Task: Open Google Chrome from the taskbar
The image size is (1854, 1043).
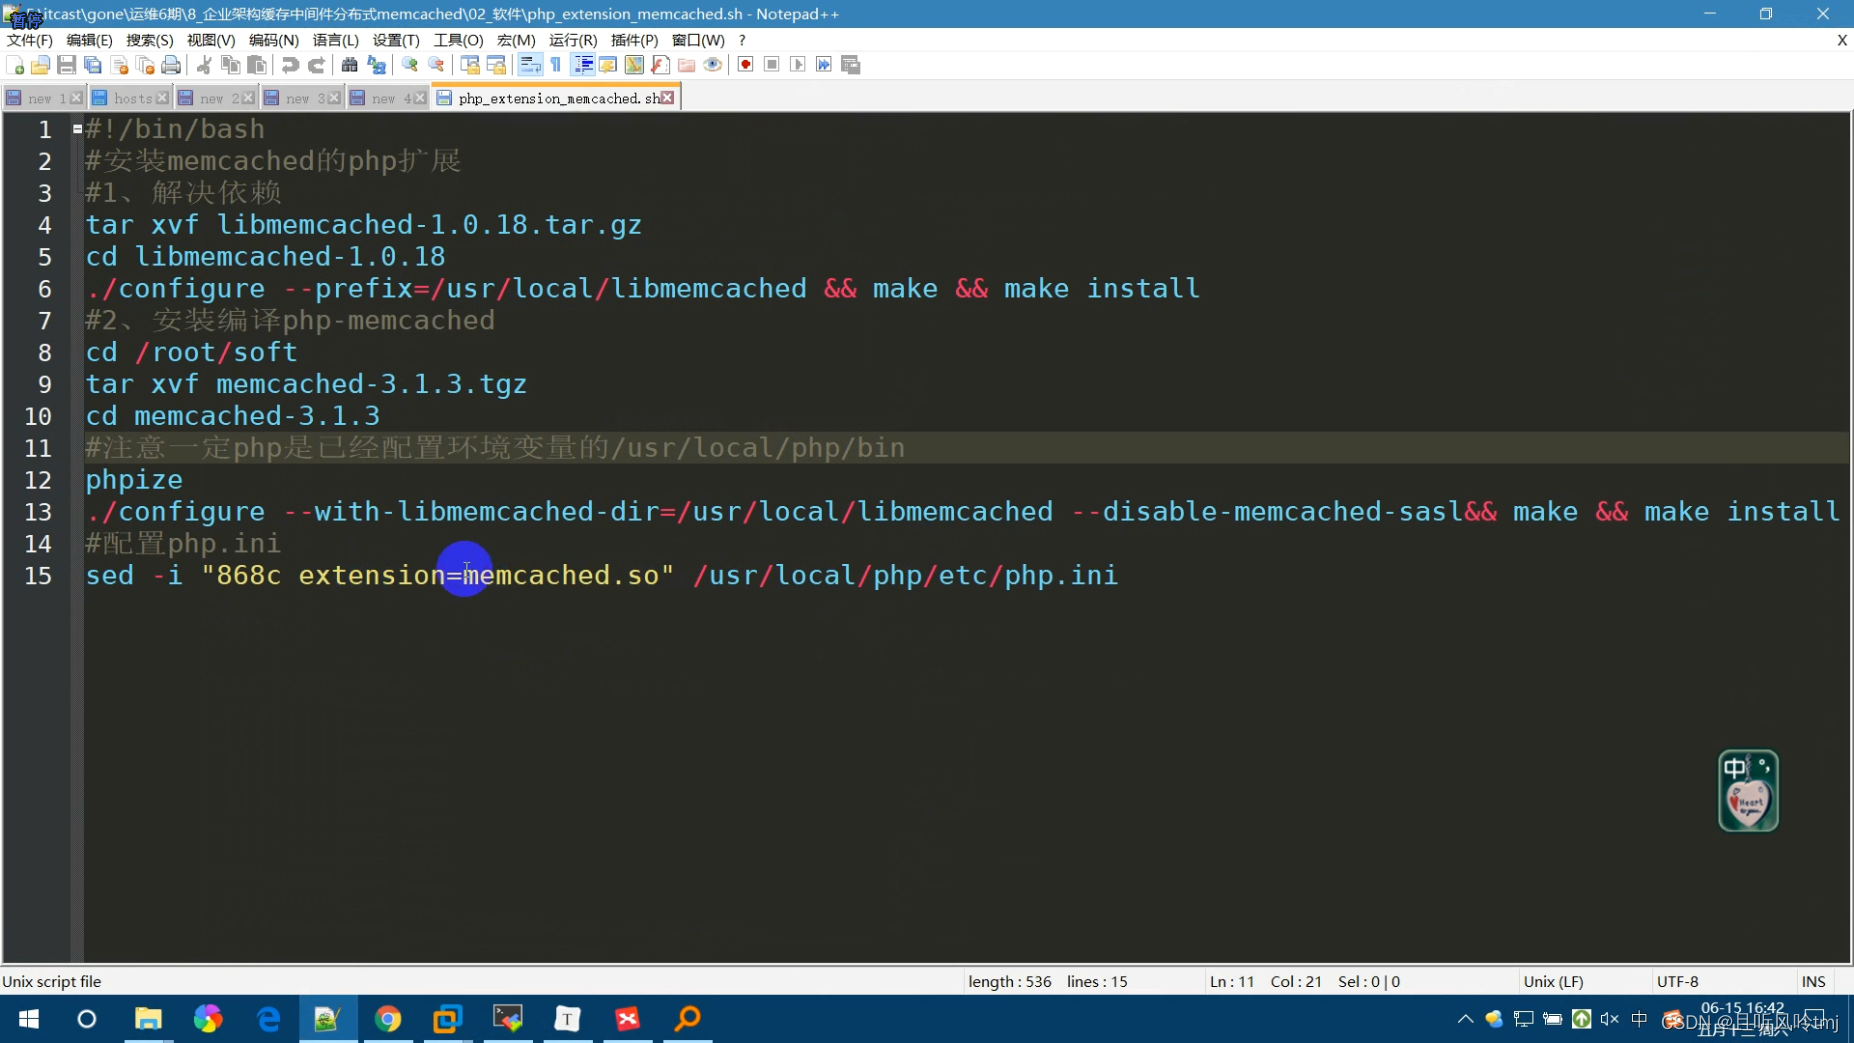Action: point(388,1019)
